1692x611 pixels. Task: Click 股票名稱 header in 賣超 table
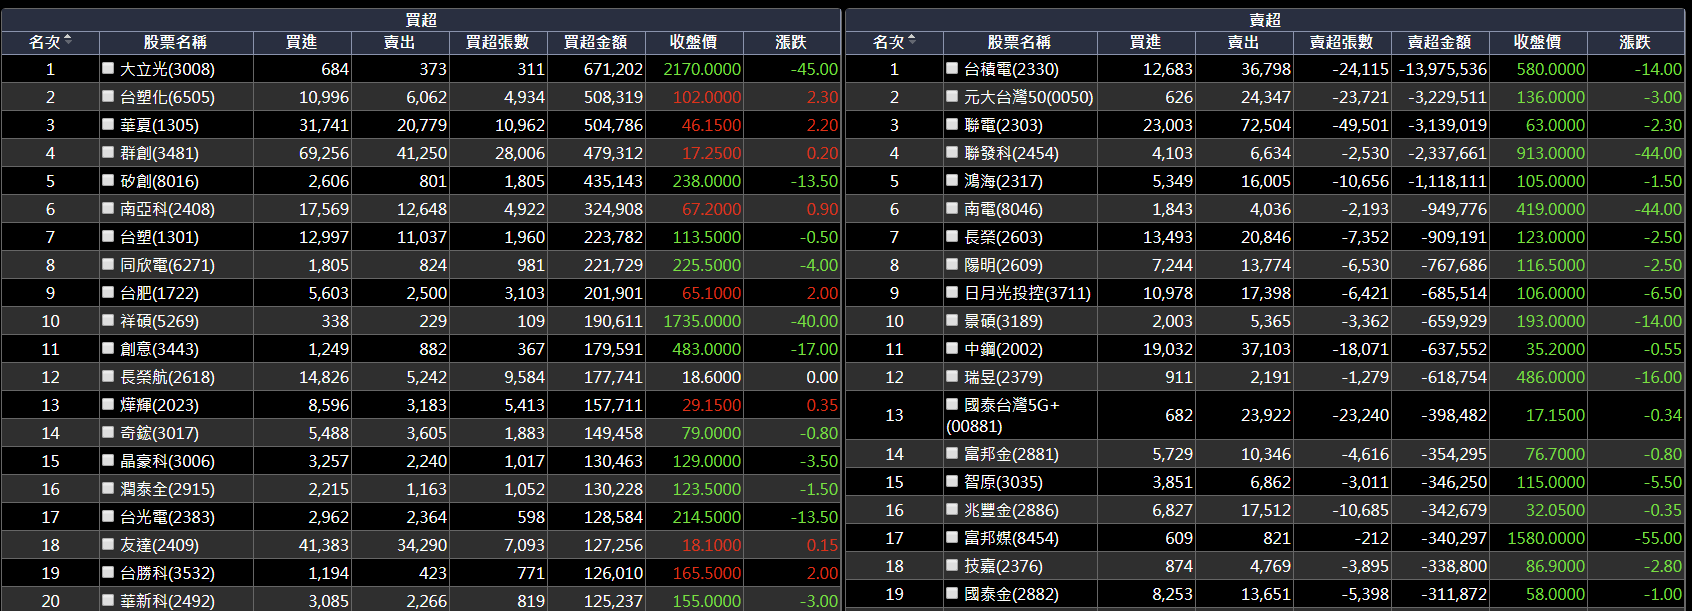point(1020,42)
